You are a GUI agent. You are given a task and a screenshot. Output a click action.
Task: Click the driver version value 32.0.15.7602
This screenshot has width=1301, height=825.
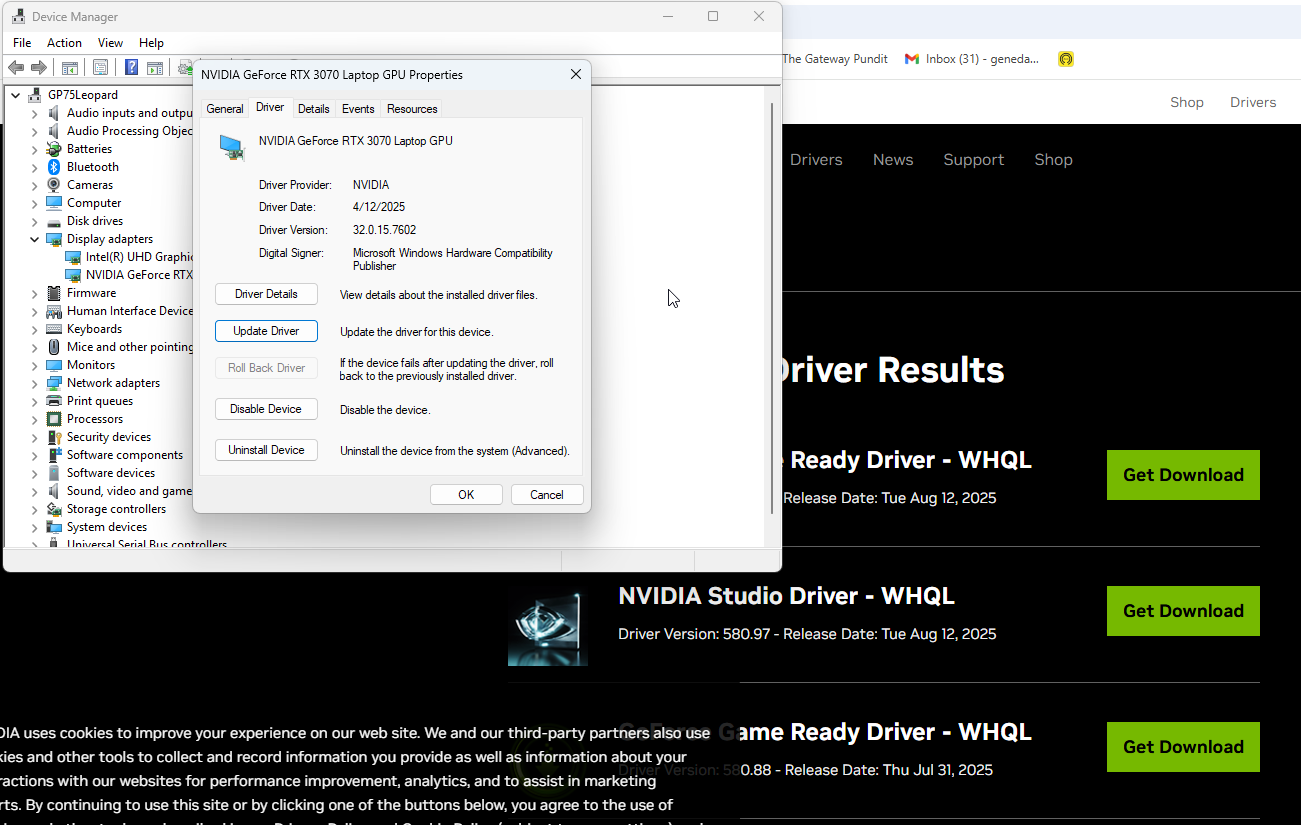[384, 230]
